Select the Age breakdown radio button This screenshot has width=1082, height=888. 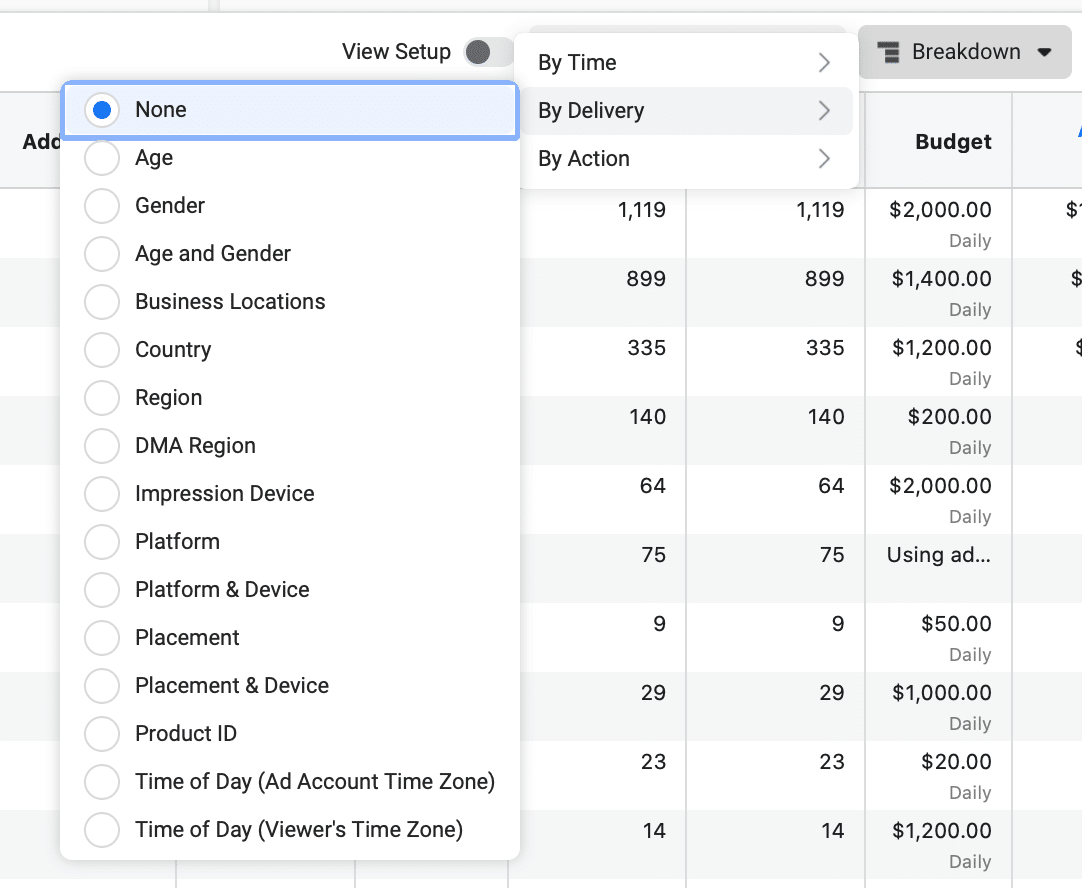coord(102,158)
